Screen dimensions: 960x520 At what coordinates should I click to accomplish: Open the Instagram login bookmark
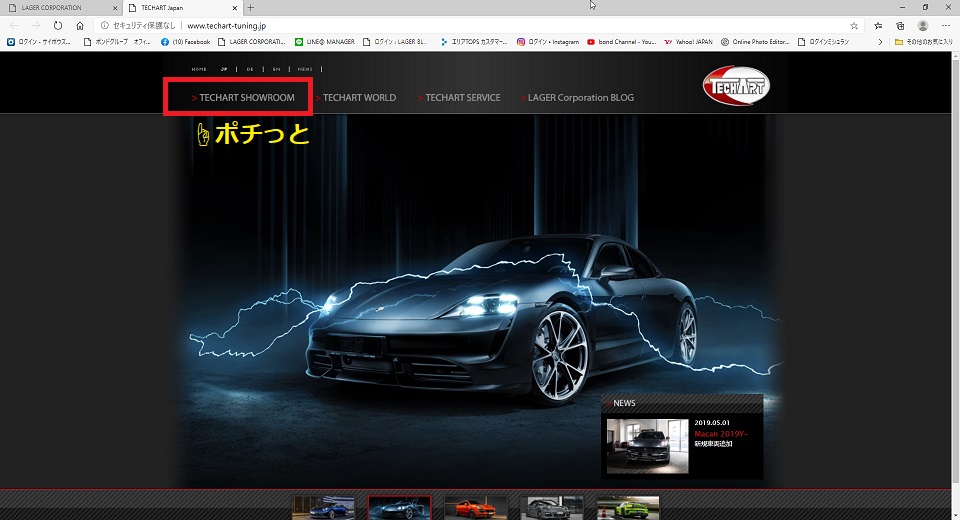click(x=548, y=42)
